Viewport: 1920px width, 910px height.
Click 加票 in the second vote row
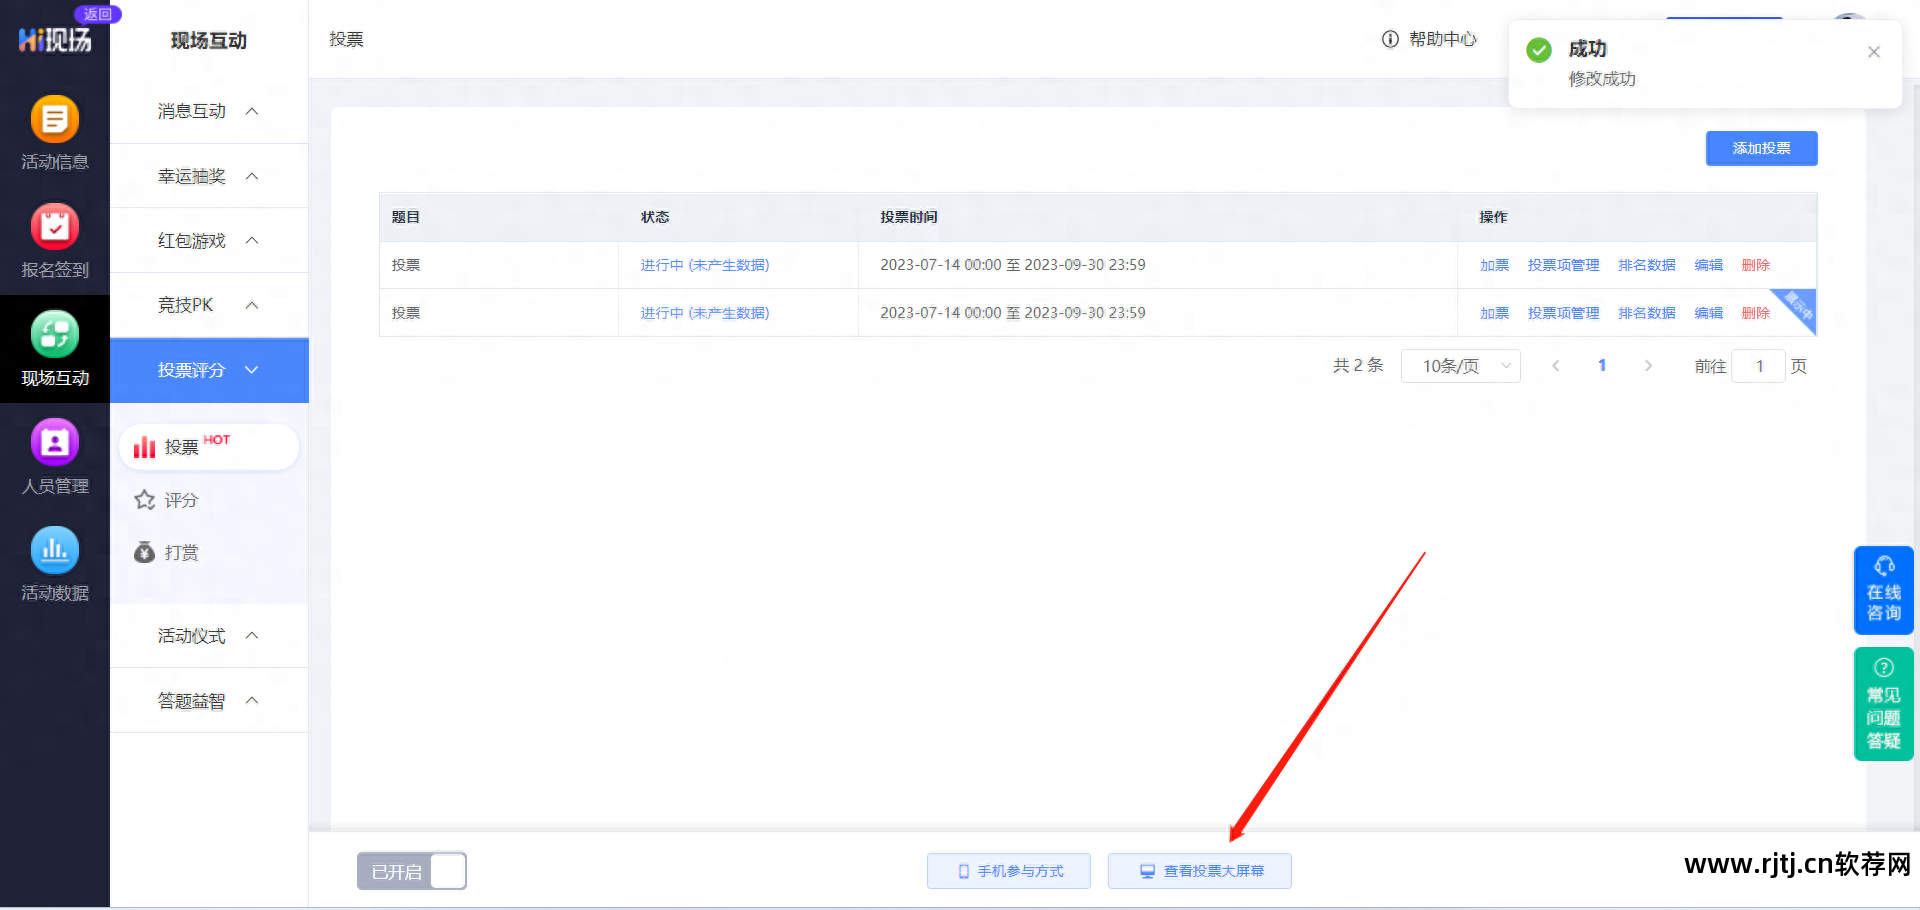tap(1494, 313)
